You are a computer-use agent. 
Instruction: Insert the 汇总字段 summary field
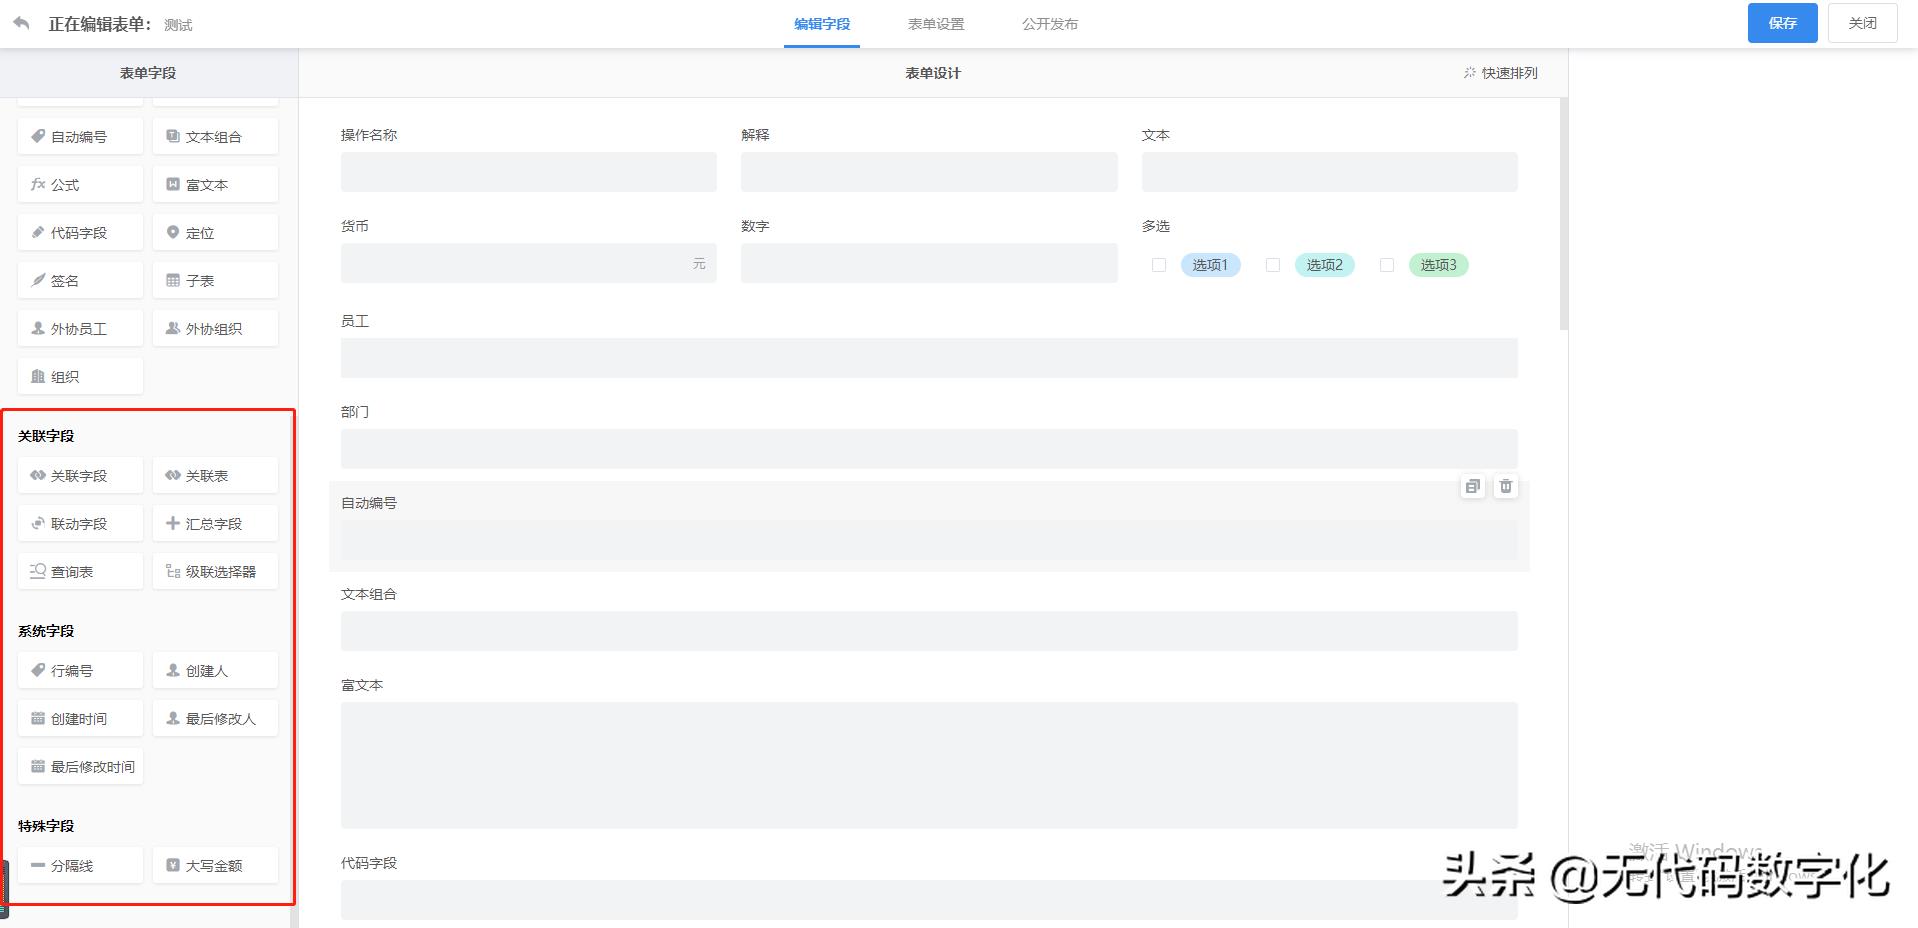(x=215, y=524)
